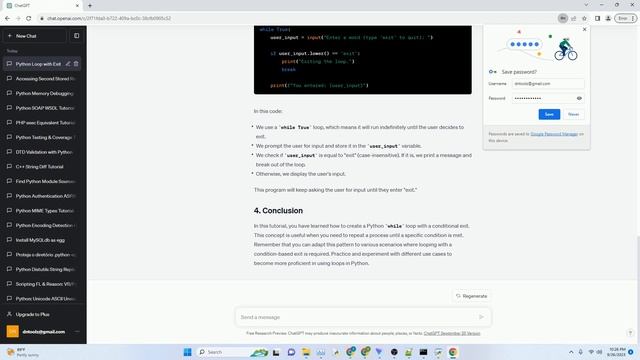
Task: Click the address bar URL
Action: 109,18
